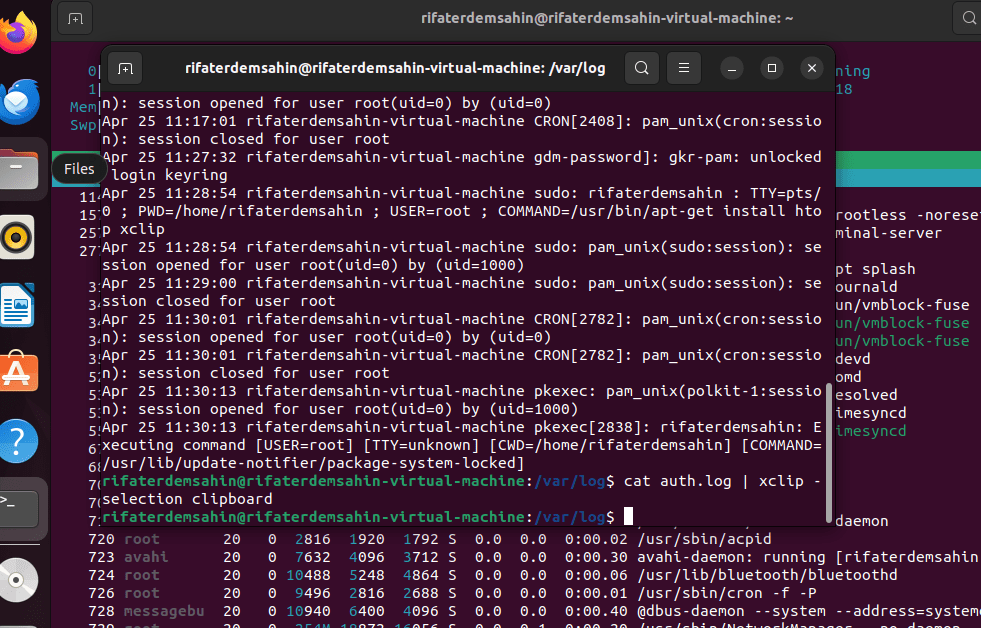Click the terminal cursor at the last prompt

point(628,517)
